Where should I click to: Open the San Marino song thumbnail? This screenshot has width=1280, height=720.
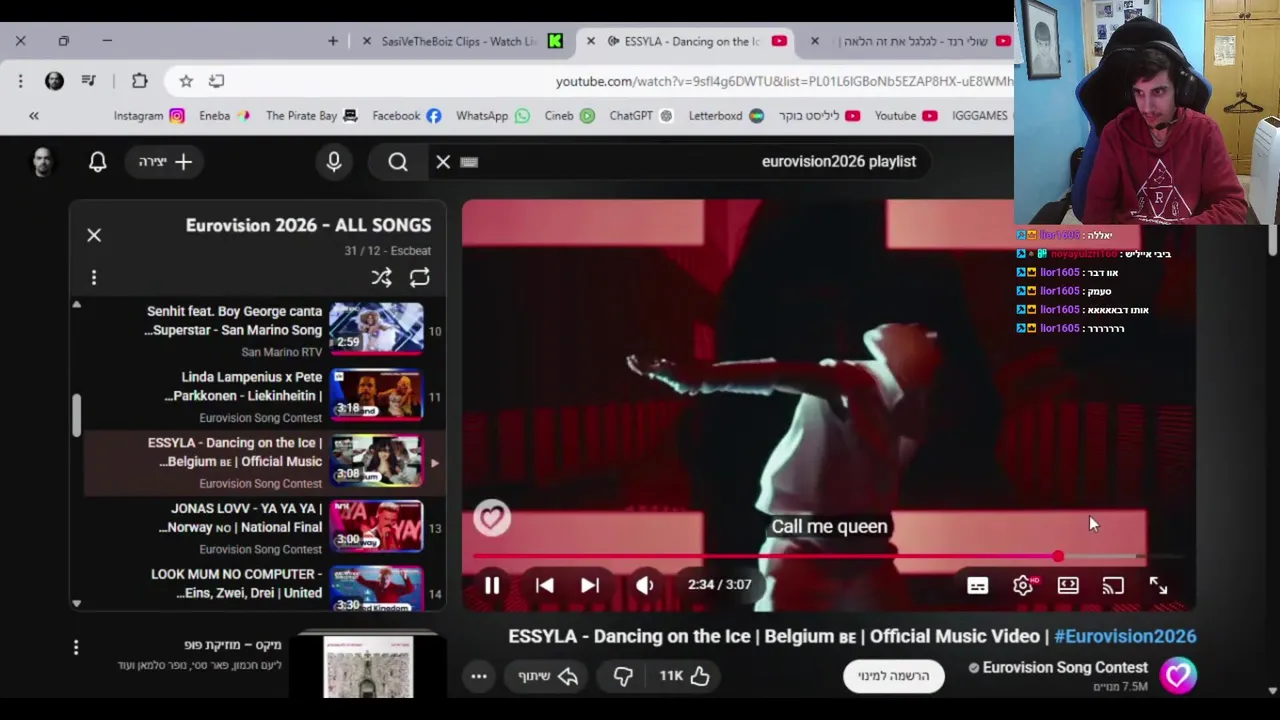pos(376,329)
